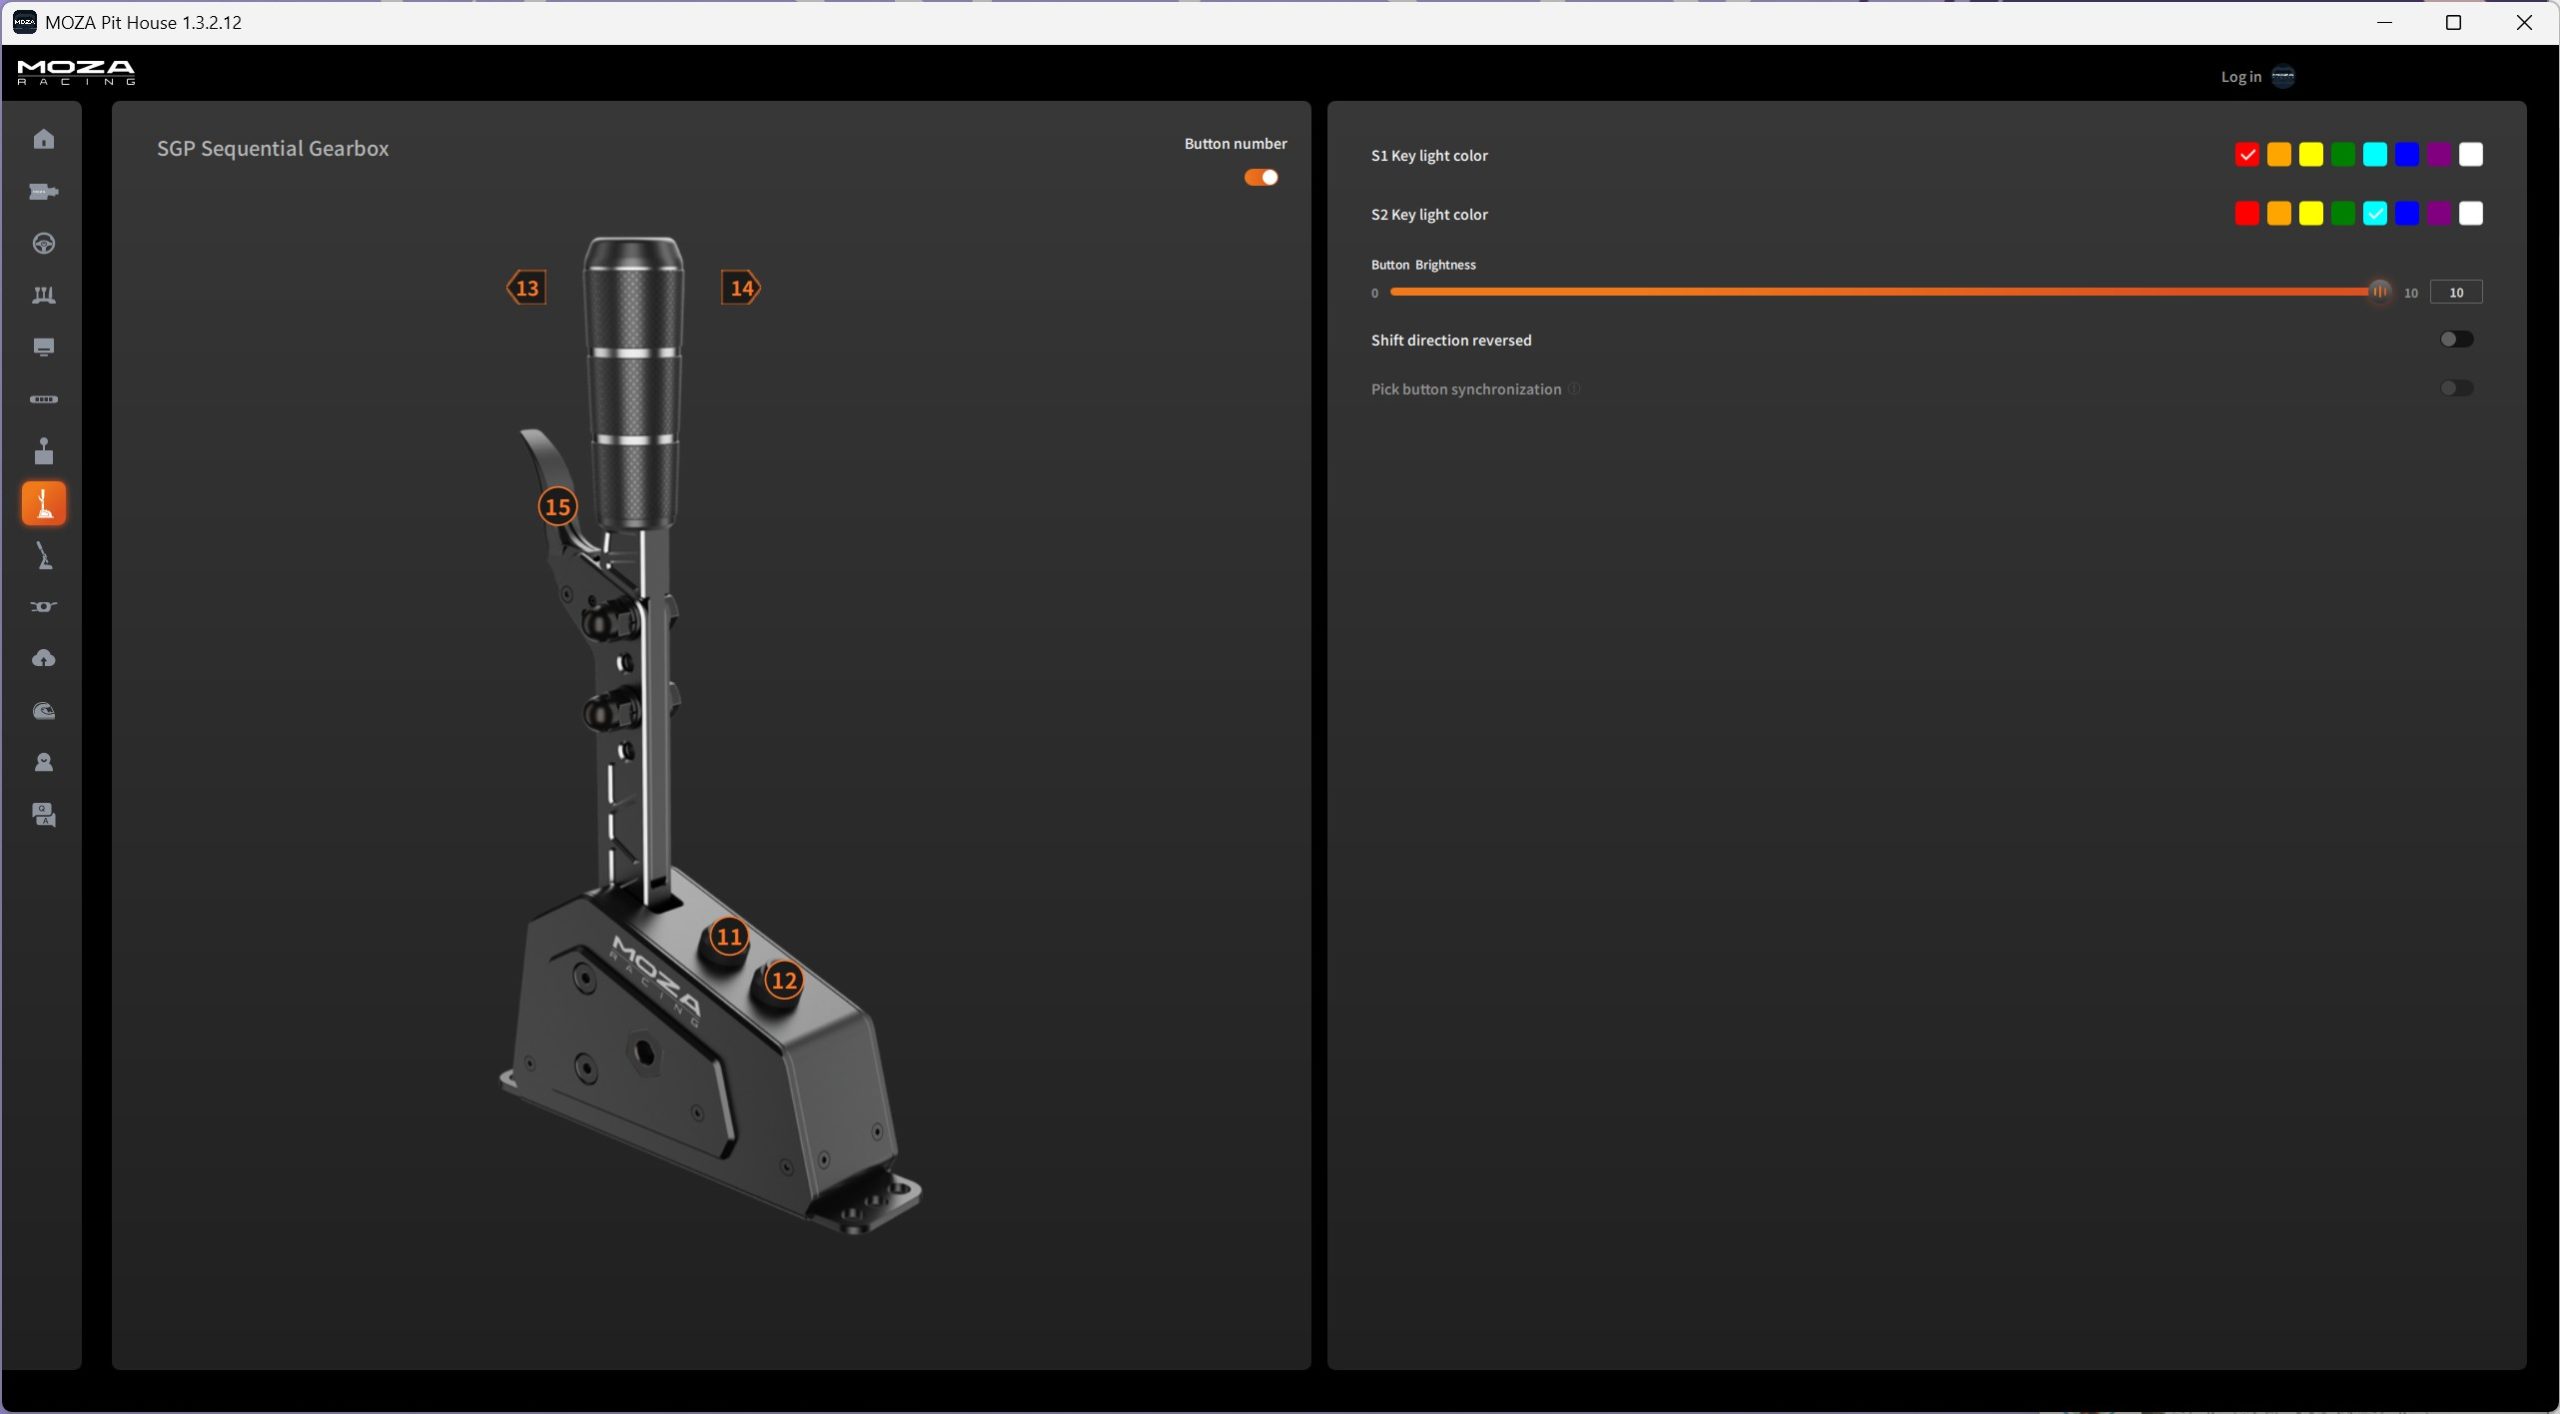
Task: Set S2 key light color to red
Action: point(2247,213)
